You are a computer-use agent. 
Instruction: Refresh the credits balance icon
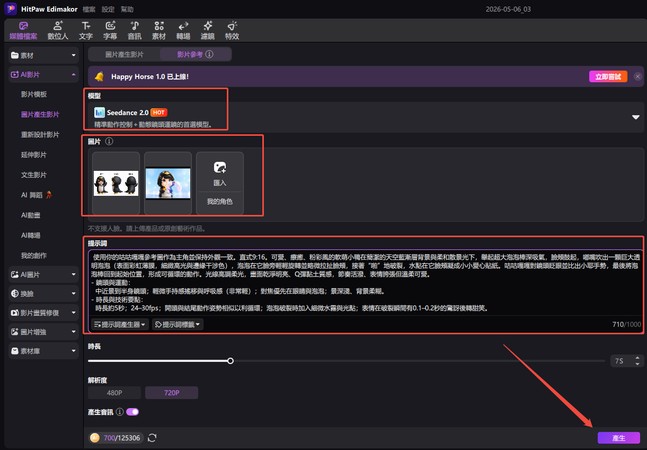152,438
